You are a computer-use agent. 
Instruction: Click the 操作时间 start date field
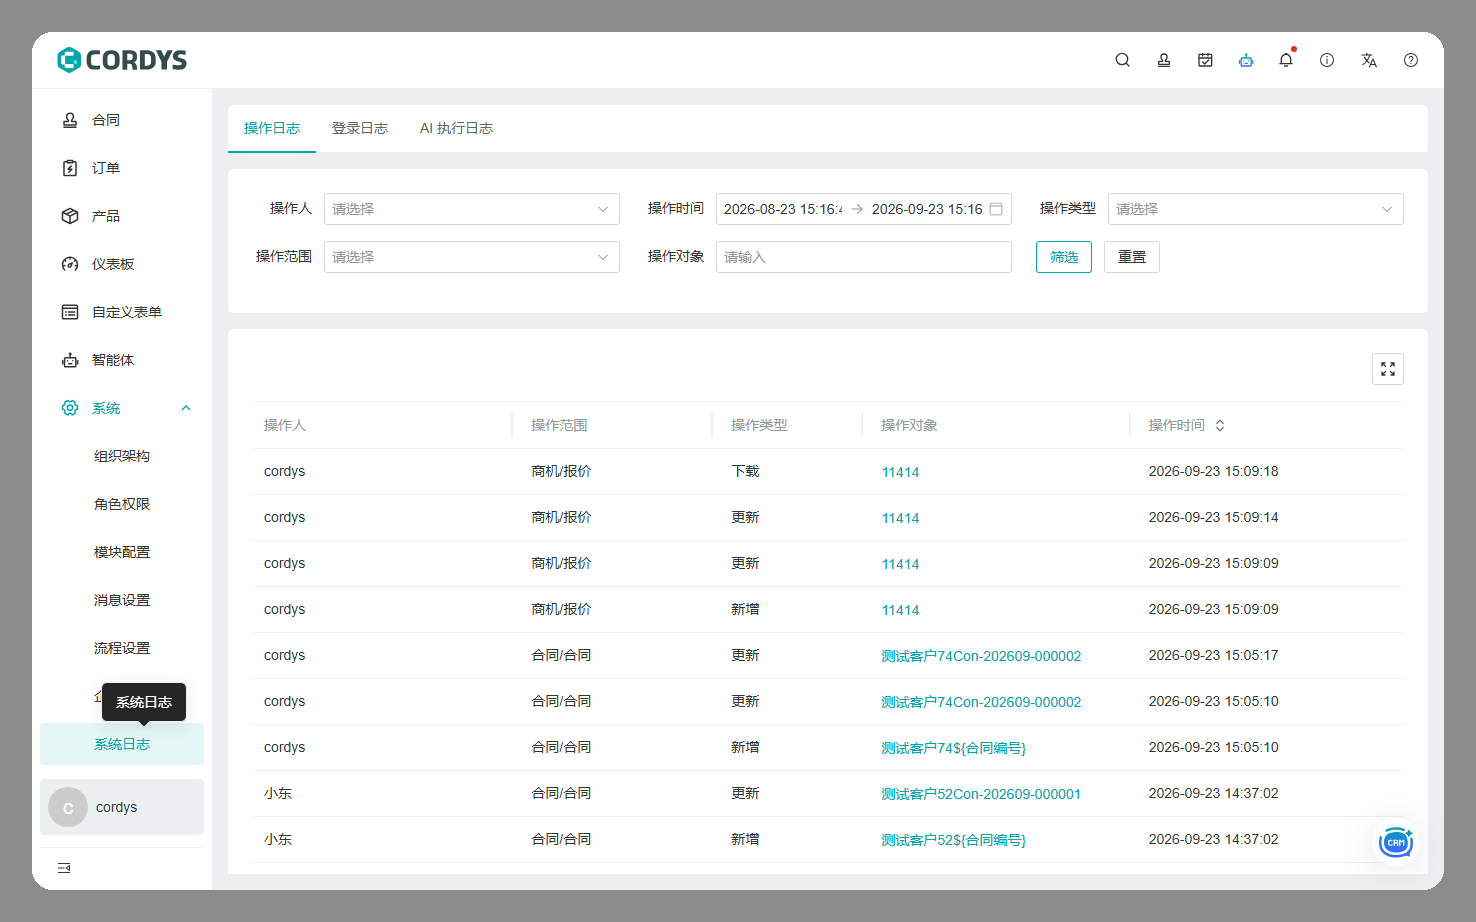click(783, 209)
